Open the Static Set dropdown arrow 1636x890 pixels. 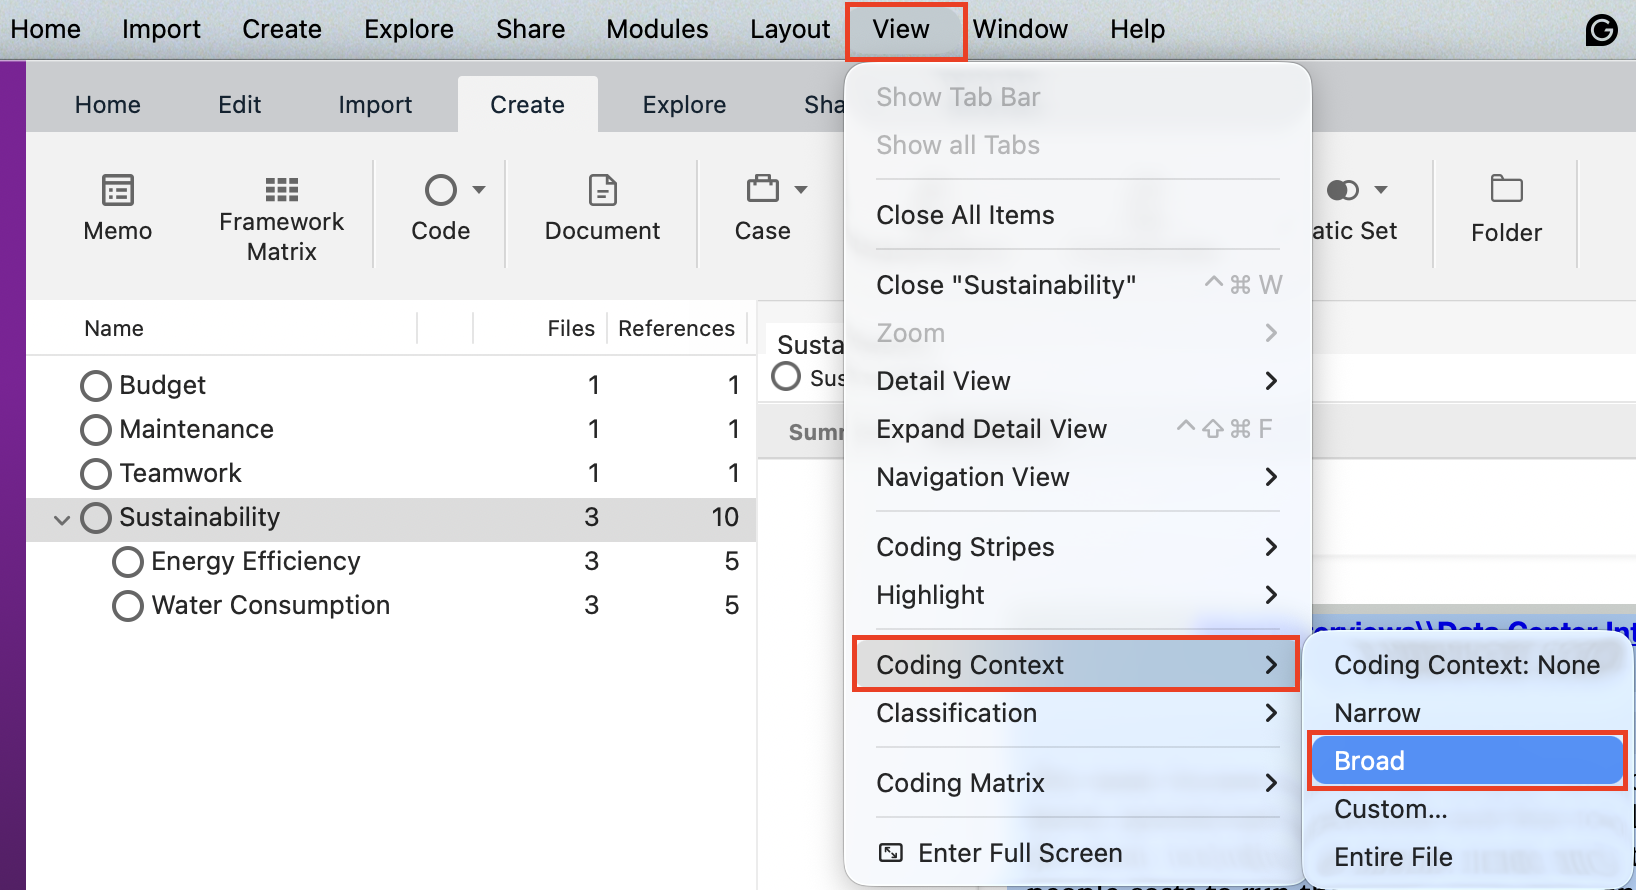point(1381,189)
